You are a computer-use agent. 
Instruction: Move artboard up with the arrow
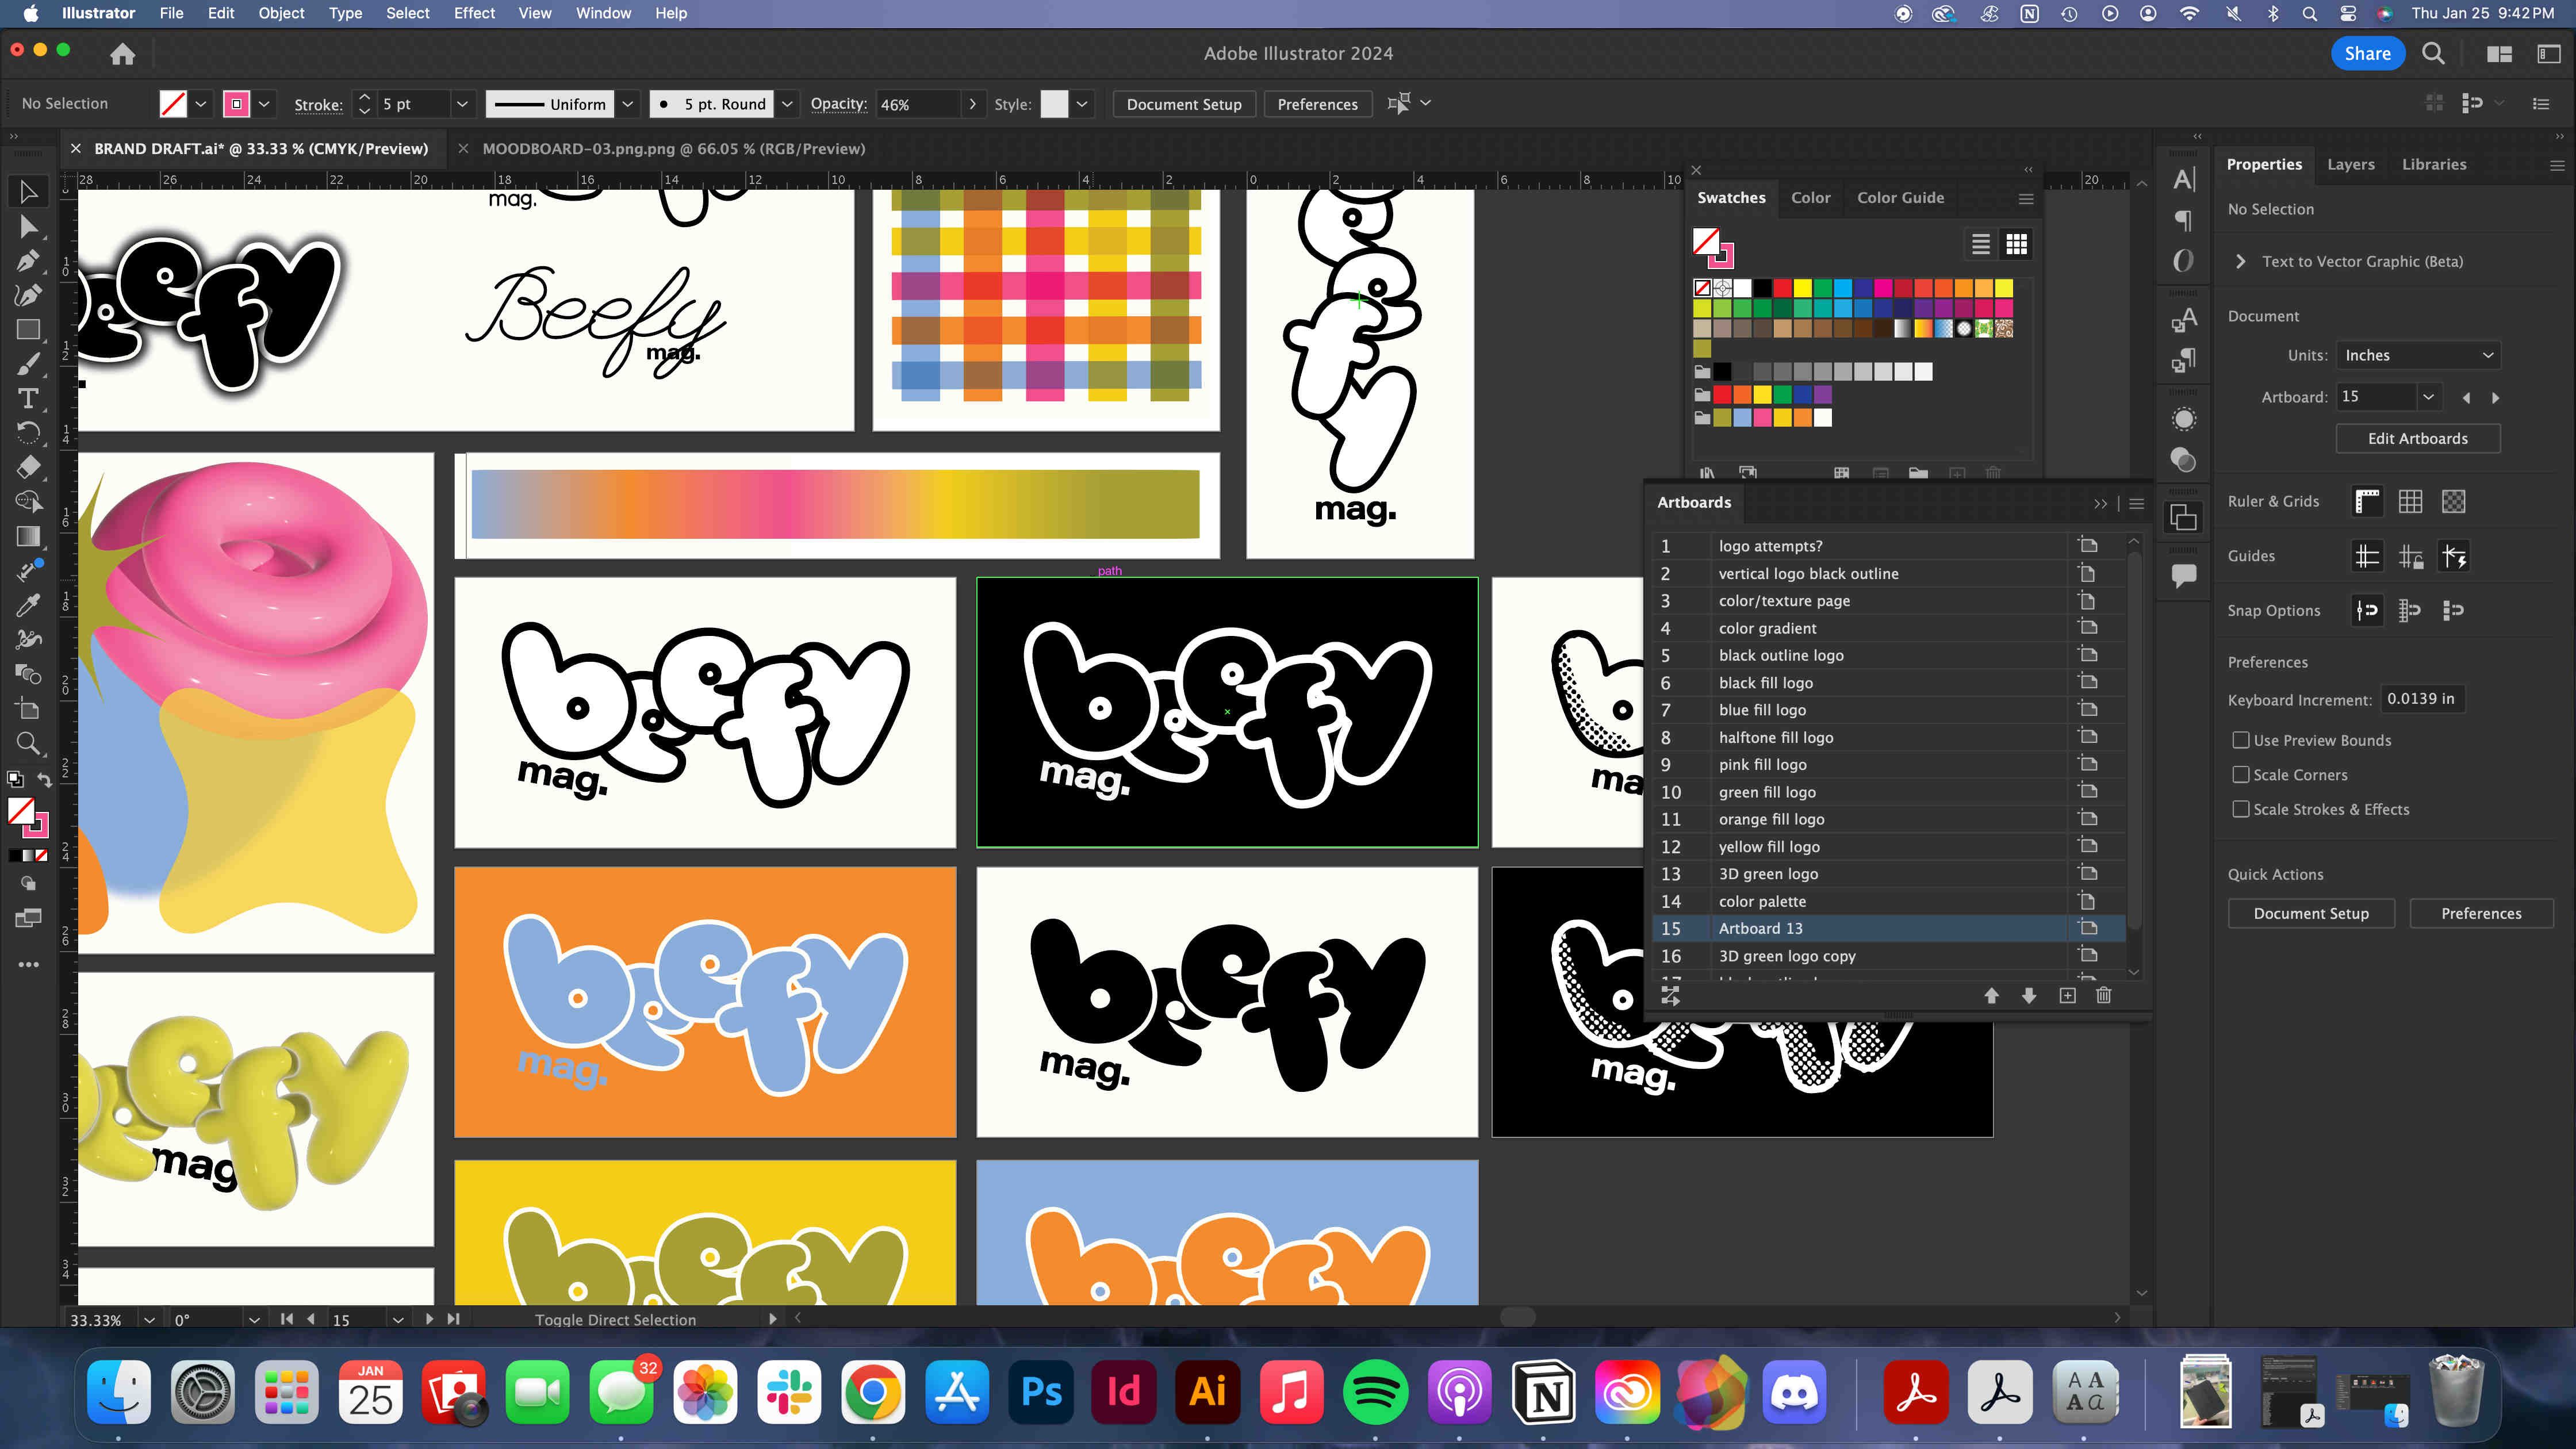pos(1991,995)
